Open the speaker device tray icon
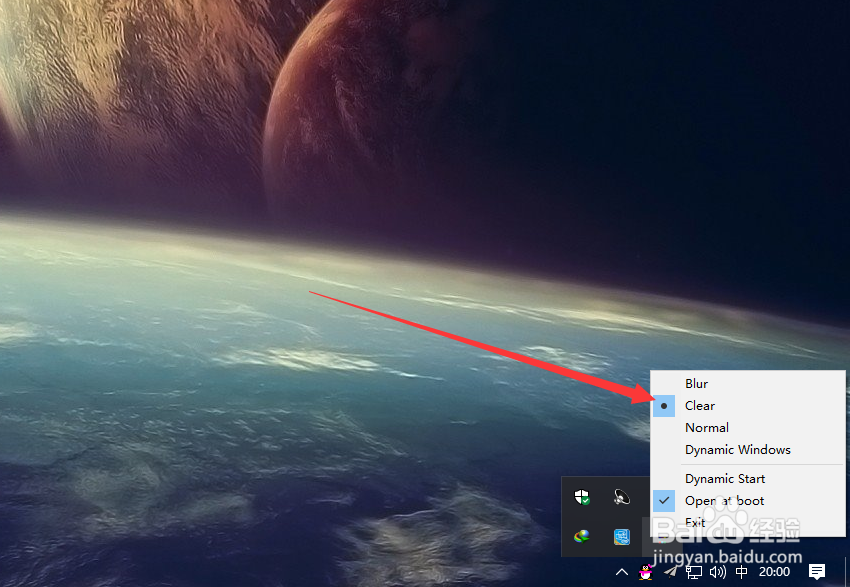The width and height of the screenshot is (850, 587). pos(622,496)
